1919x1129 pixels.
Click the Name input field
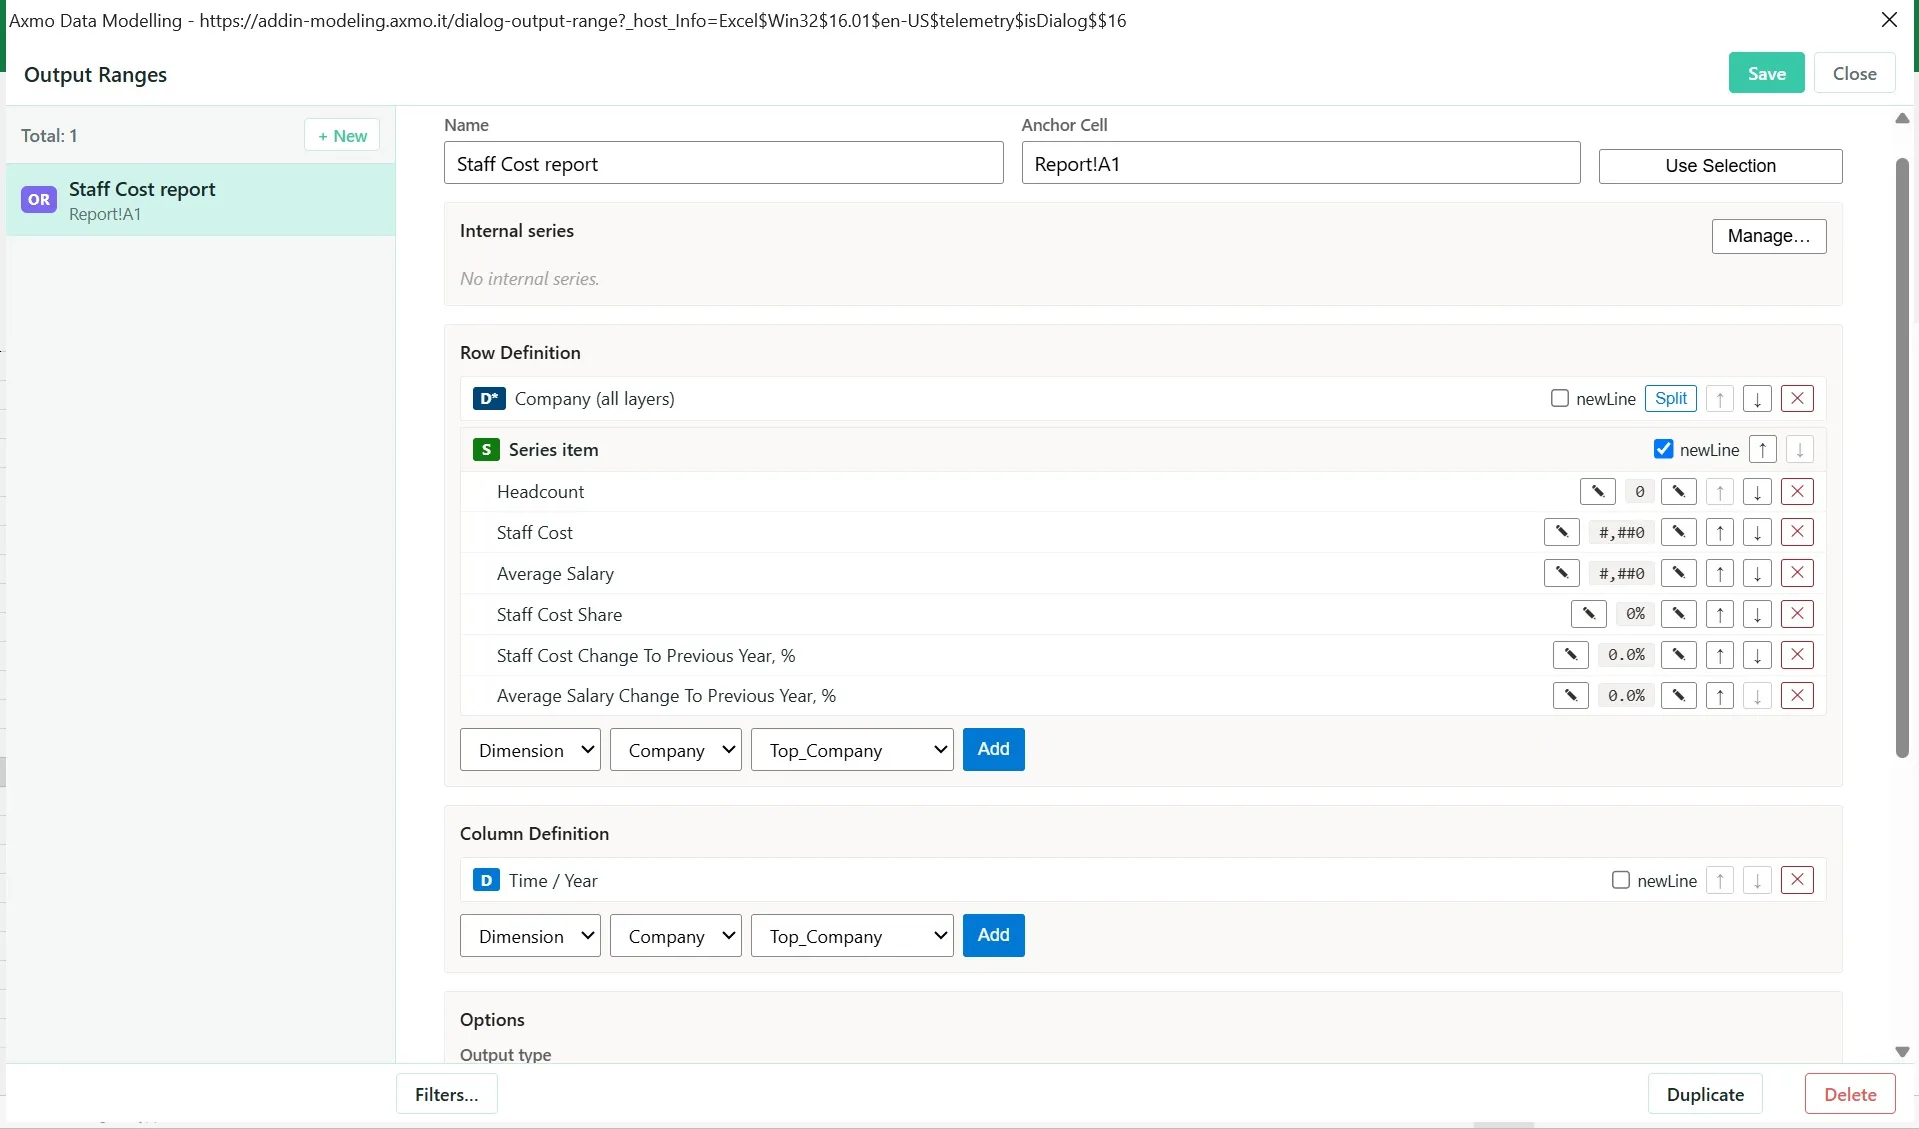(x=723, y=164)
